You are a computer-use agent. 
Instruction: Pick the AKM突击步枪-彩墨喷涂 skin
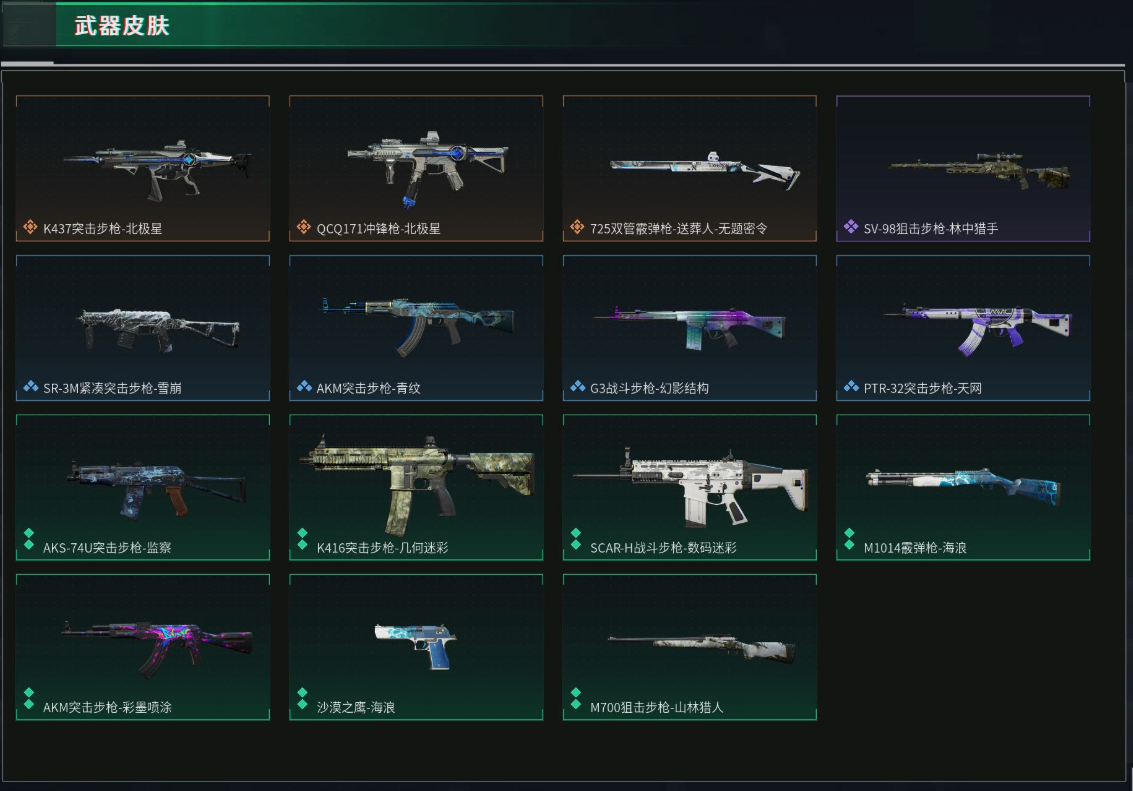pos(143,647)
